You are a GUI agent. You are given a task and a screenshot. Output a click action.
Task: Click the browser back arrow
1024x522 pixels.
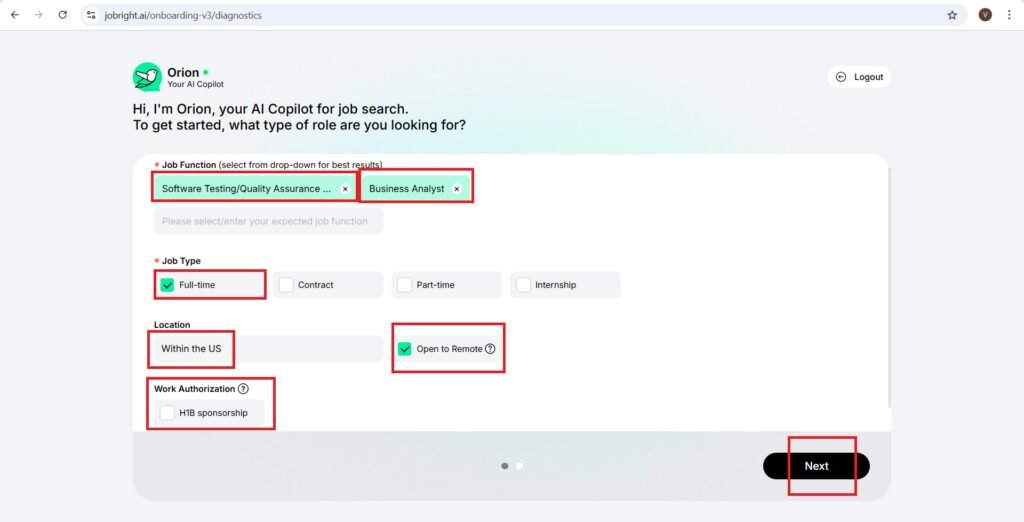click(x=15, y=15)
